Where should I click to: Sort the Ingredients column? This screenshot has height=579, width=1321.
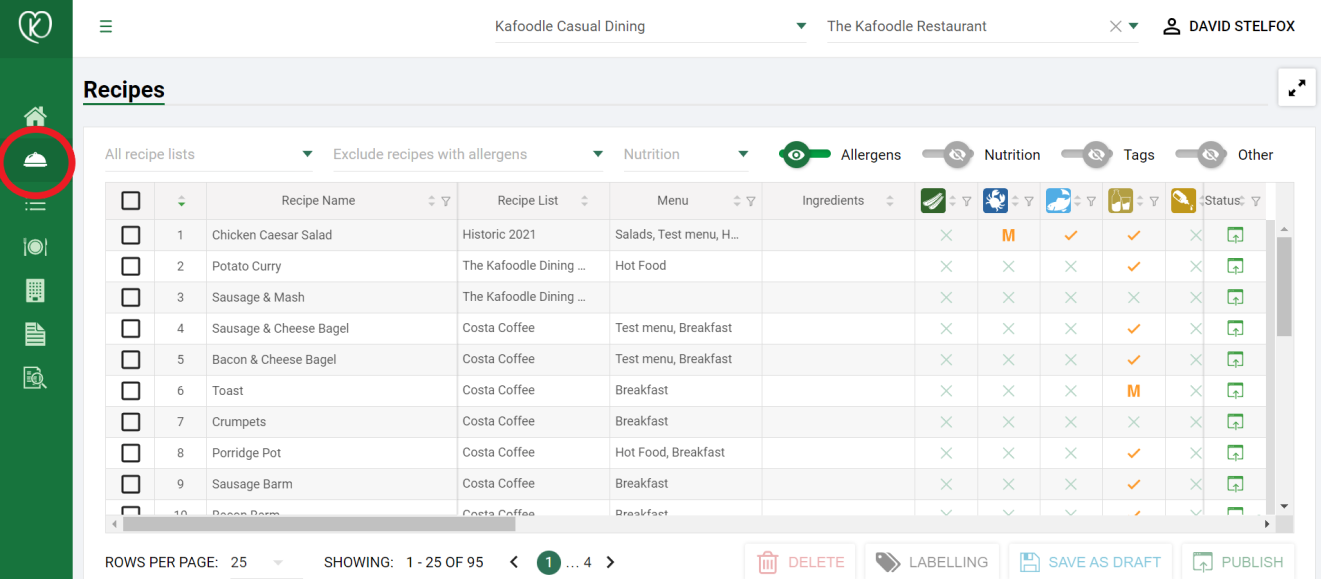coord(890,201)
